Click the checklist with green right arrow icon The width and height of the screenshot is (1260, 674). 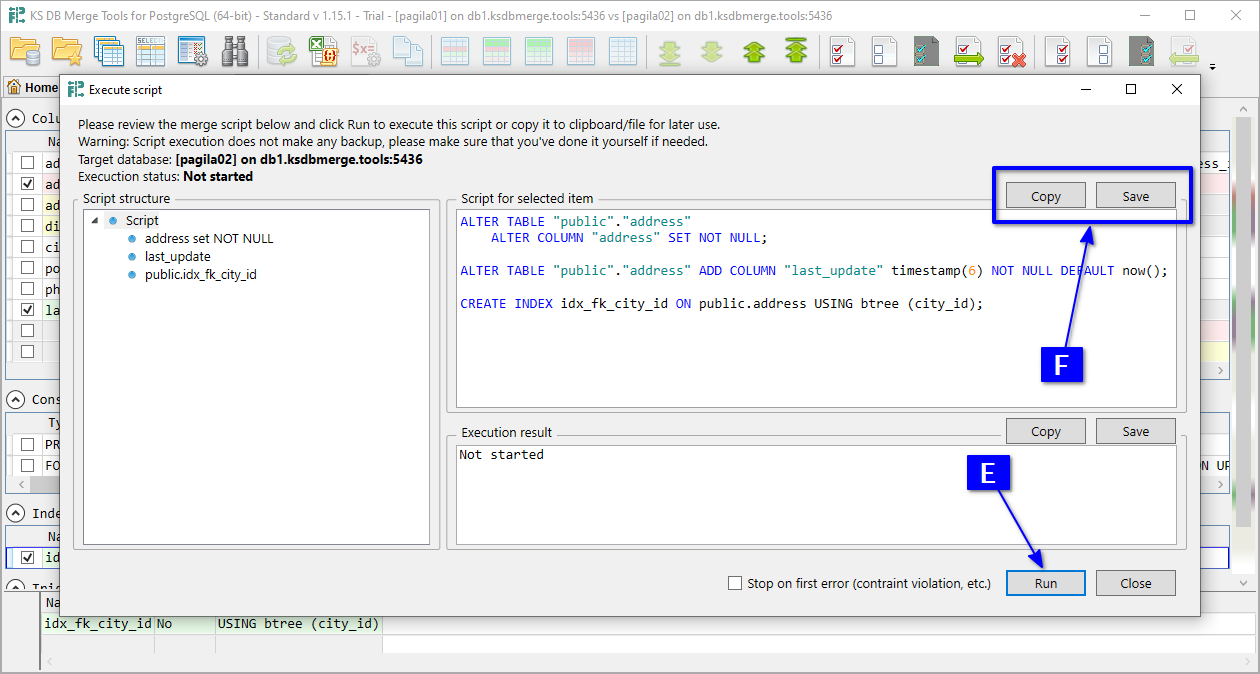click(x=968, y=51)
